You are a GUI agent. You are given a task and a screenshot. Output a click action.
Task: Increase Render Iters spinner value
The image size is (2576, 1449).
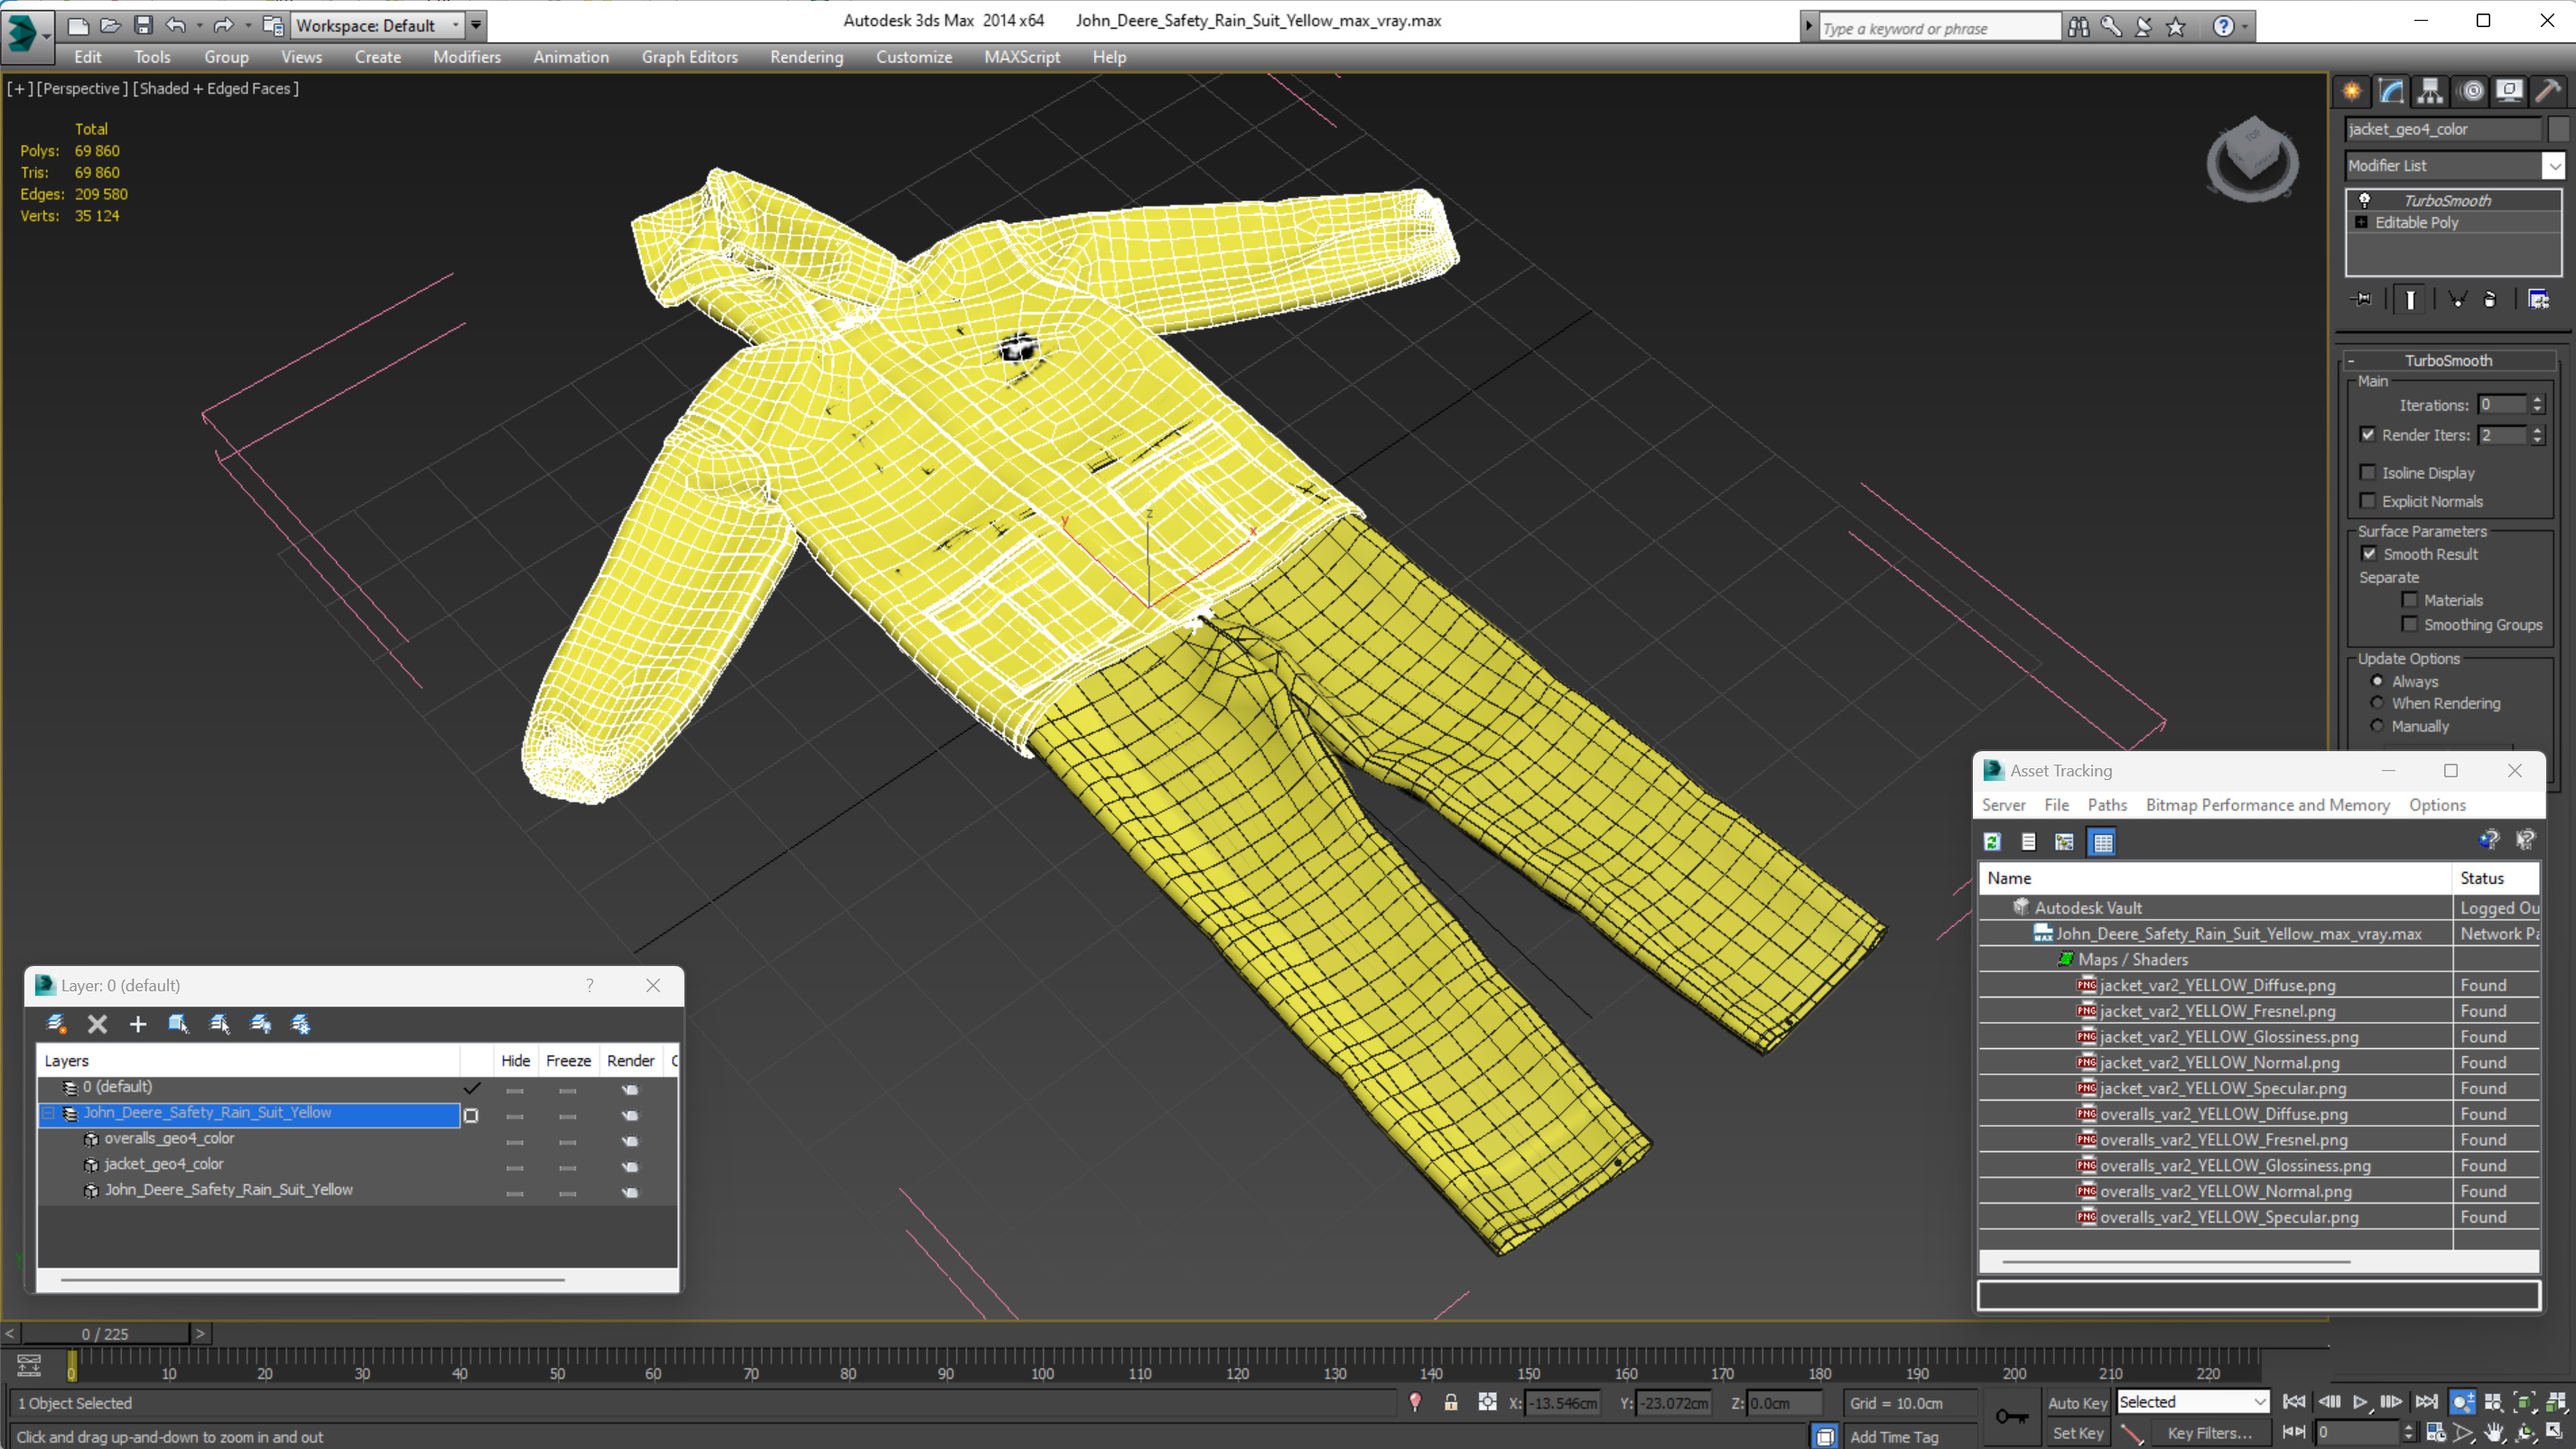pos(2537,430)
